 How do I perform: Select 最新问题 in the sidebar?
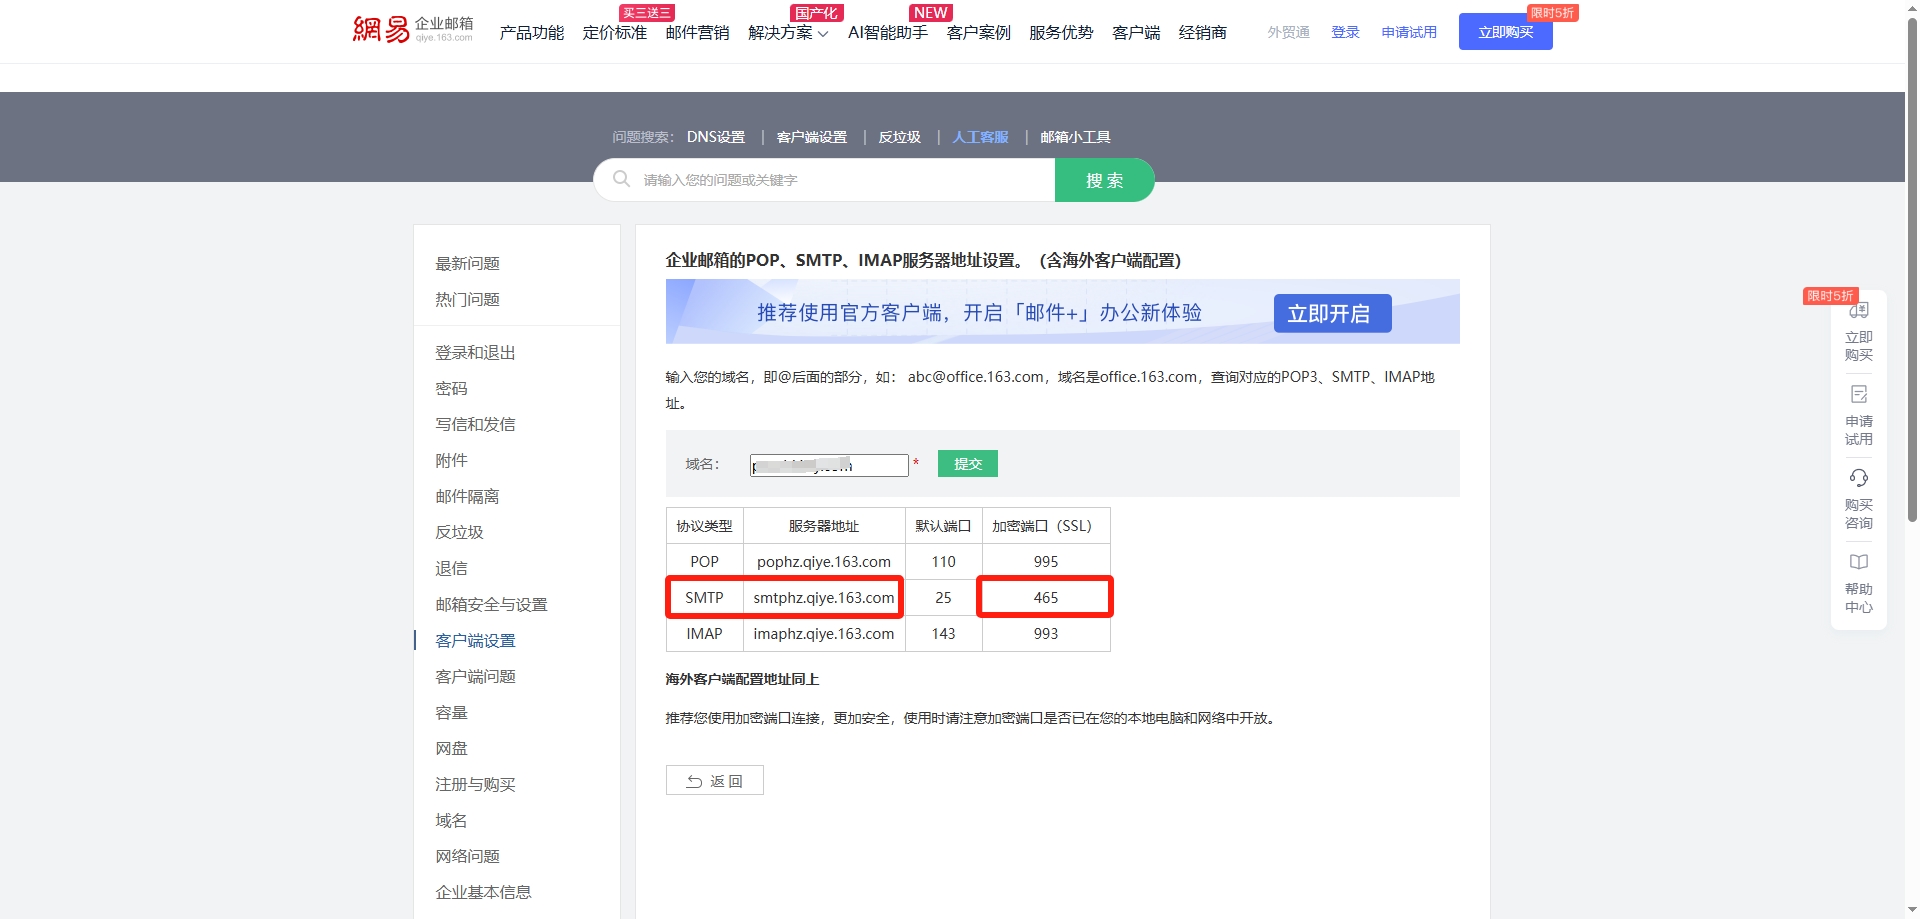tap(467, 263)
